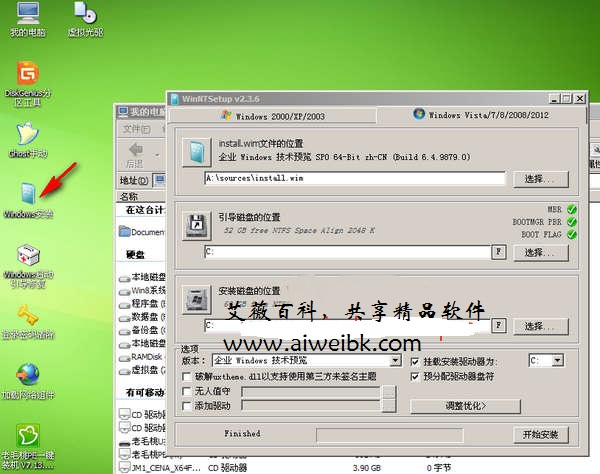Select the 程序盘 drive in 我的电脑 window
This screenshot has height=474, width=600.
[142, 304]
